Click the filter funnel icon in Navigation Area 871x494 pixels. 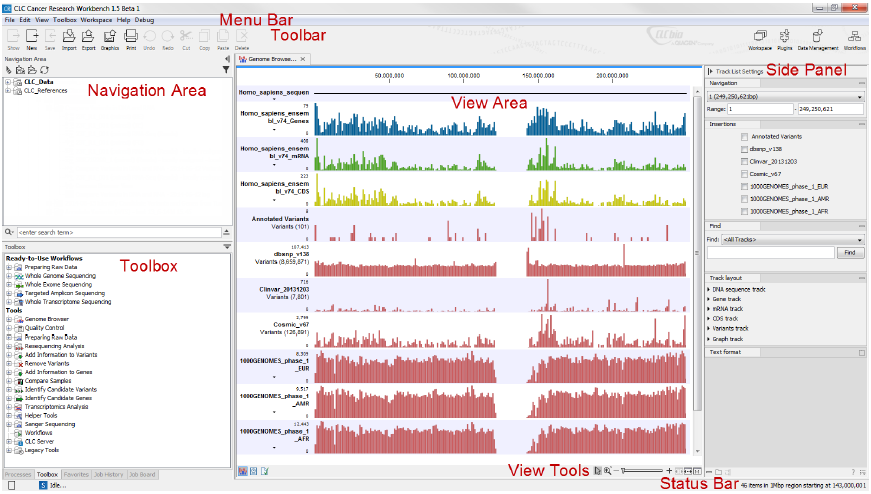tap(226, 70)
